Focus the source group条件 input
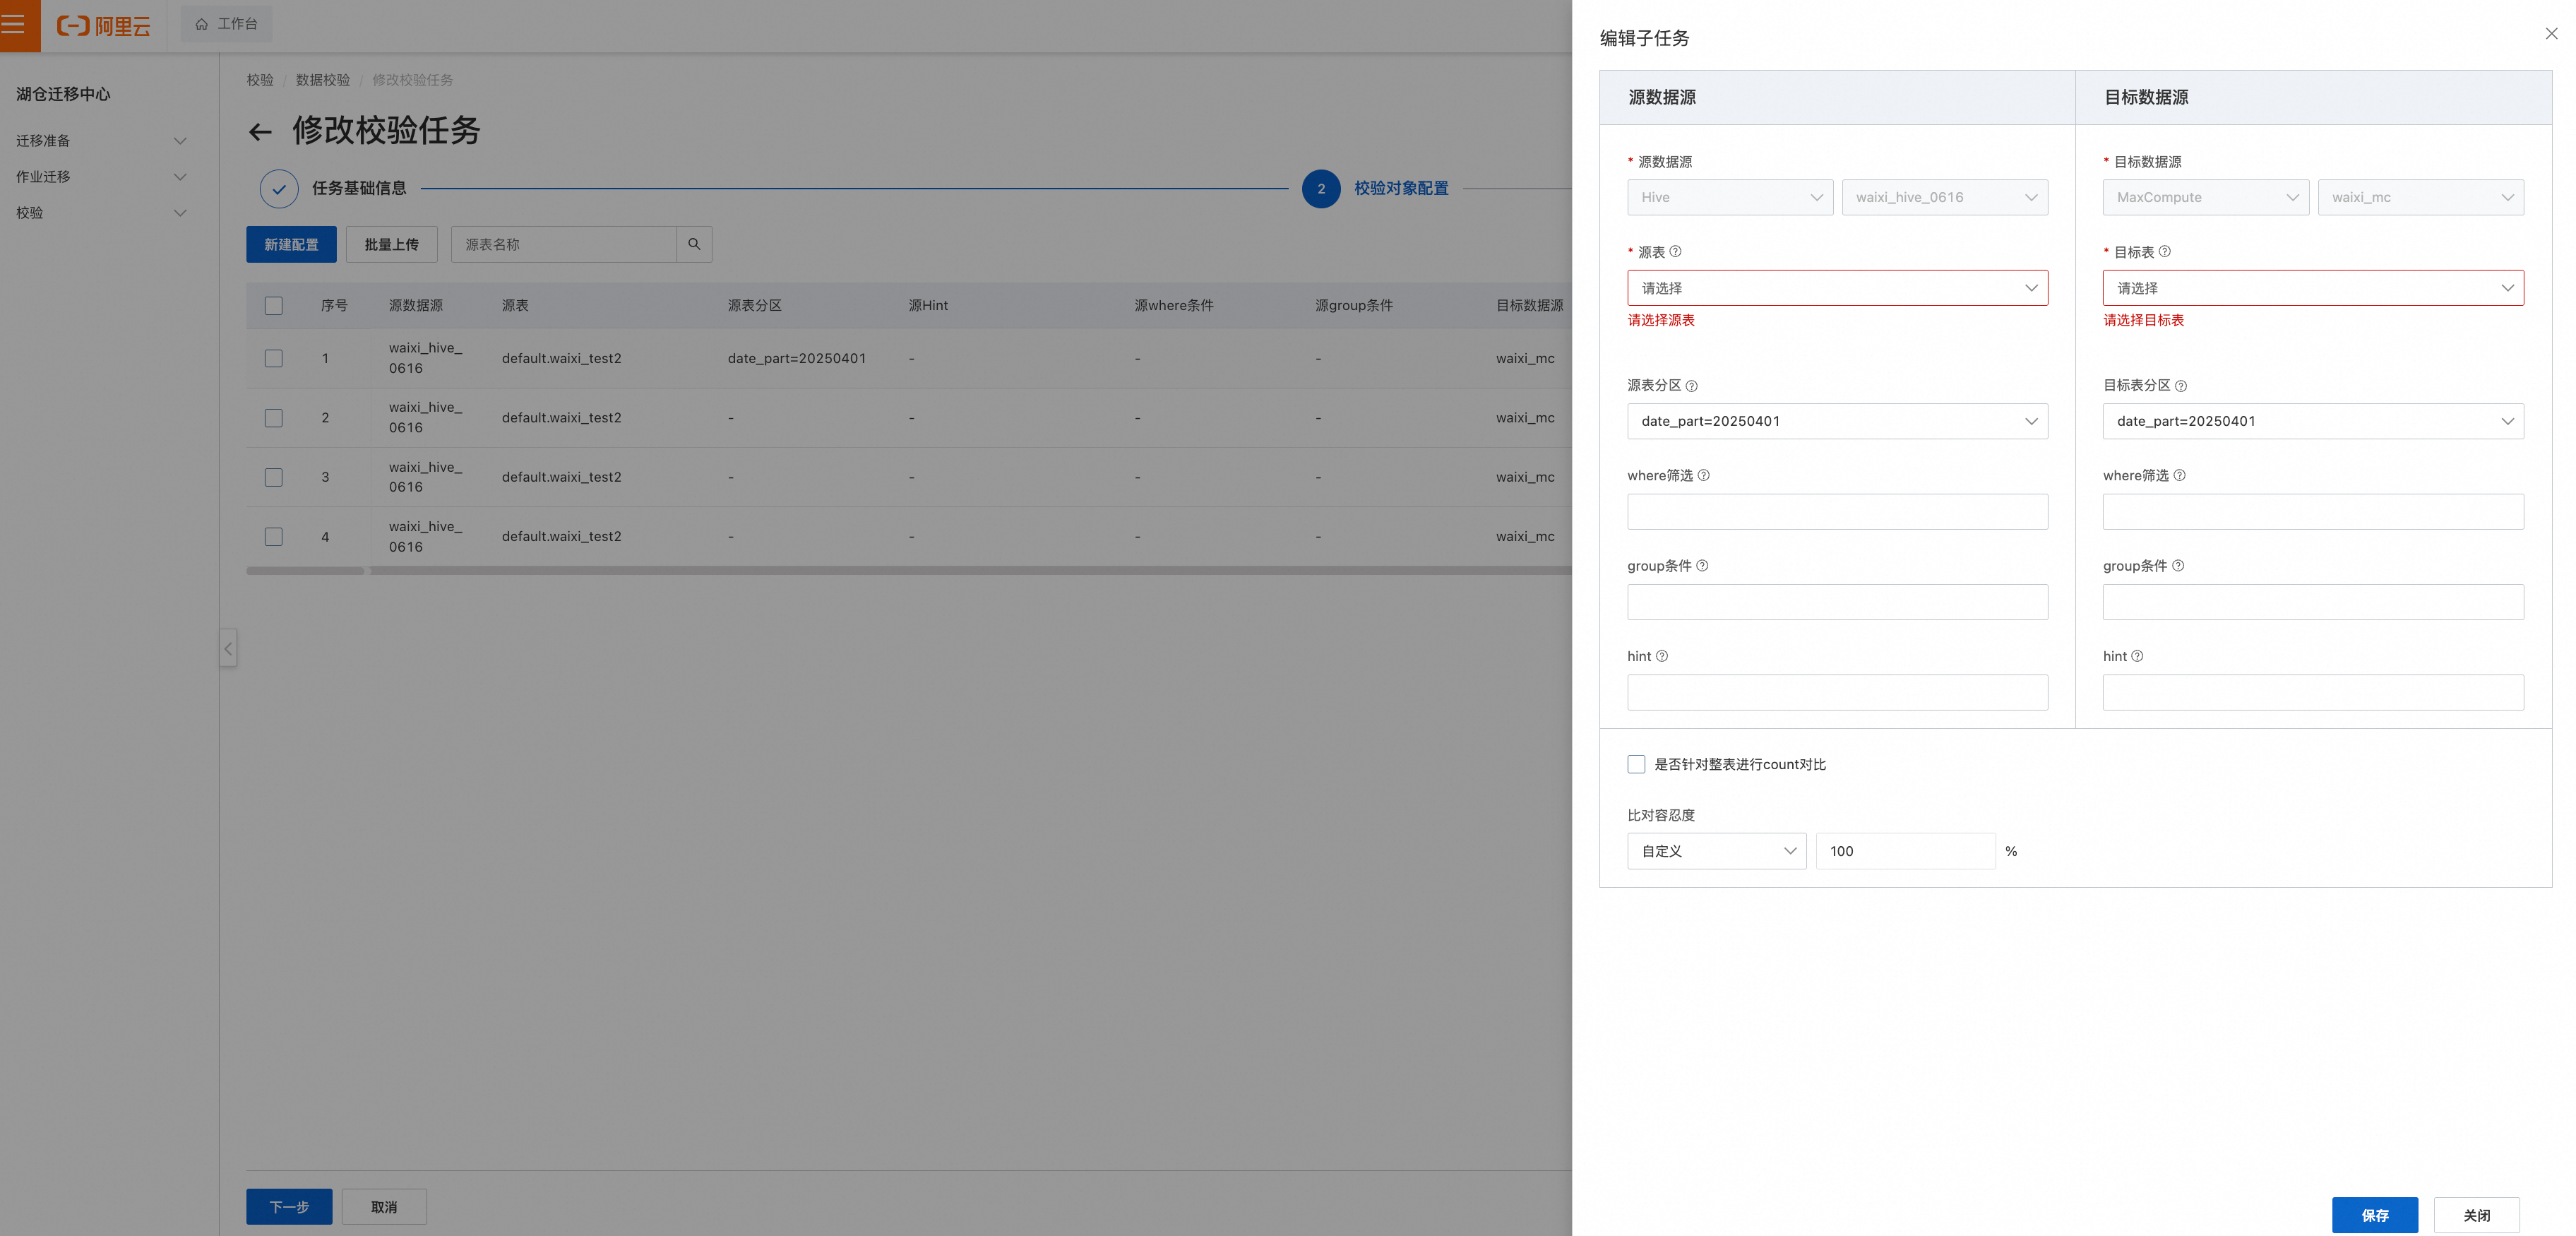2576x1236 pixels. tap(1837, 602)
